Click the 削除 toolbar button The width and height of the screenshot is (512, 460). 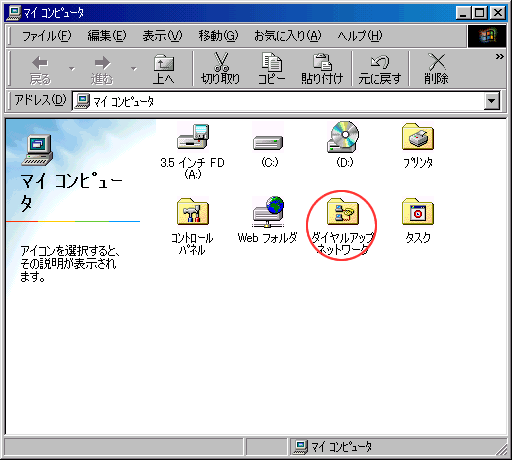[436, 69]
